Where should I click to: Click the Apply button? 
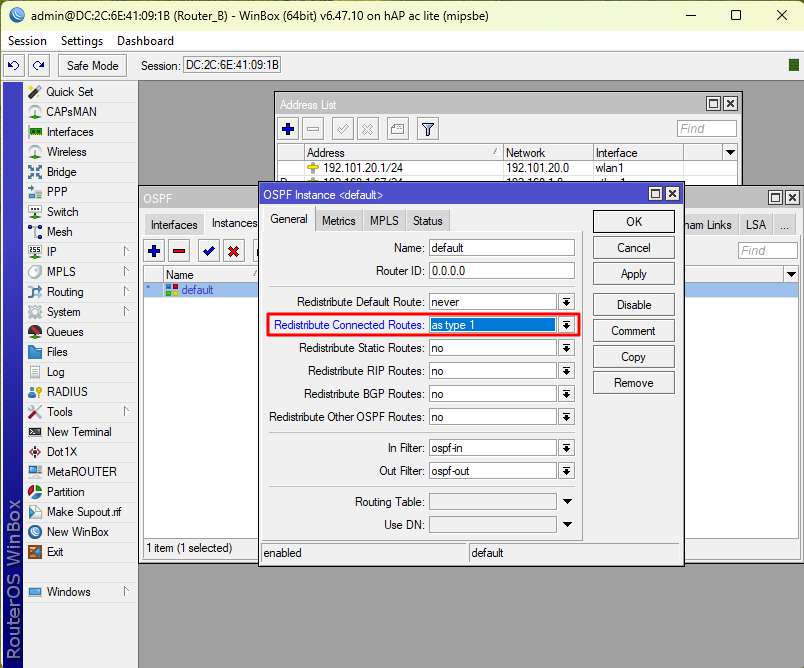pos(633,274)
